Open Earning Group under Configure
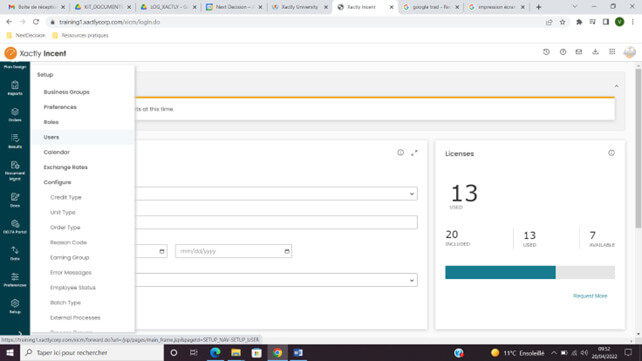Viewport: 642px width, 361px height. pyautogui.click(x=70, y=257)
